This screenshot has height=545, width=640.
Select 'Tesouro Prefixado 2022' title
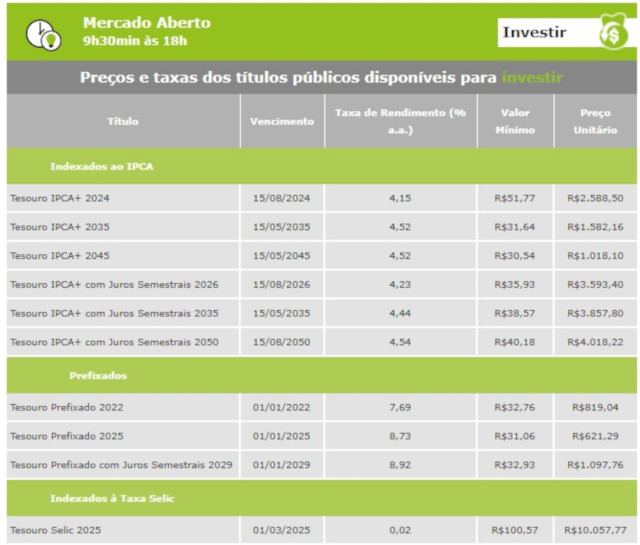tap(67, 407)
